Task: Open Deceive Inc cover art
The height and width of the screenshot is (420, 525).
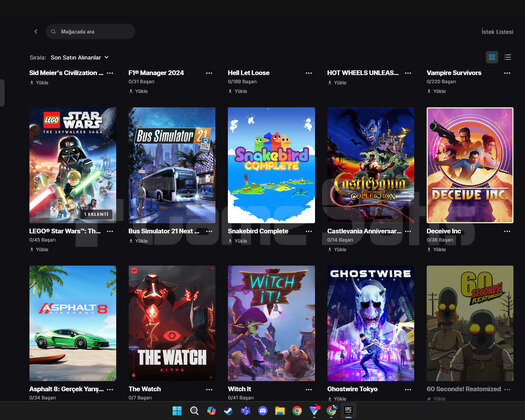Action: (x=470, y=165)
